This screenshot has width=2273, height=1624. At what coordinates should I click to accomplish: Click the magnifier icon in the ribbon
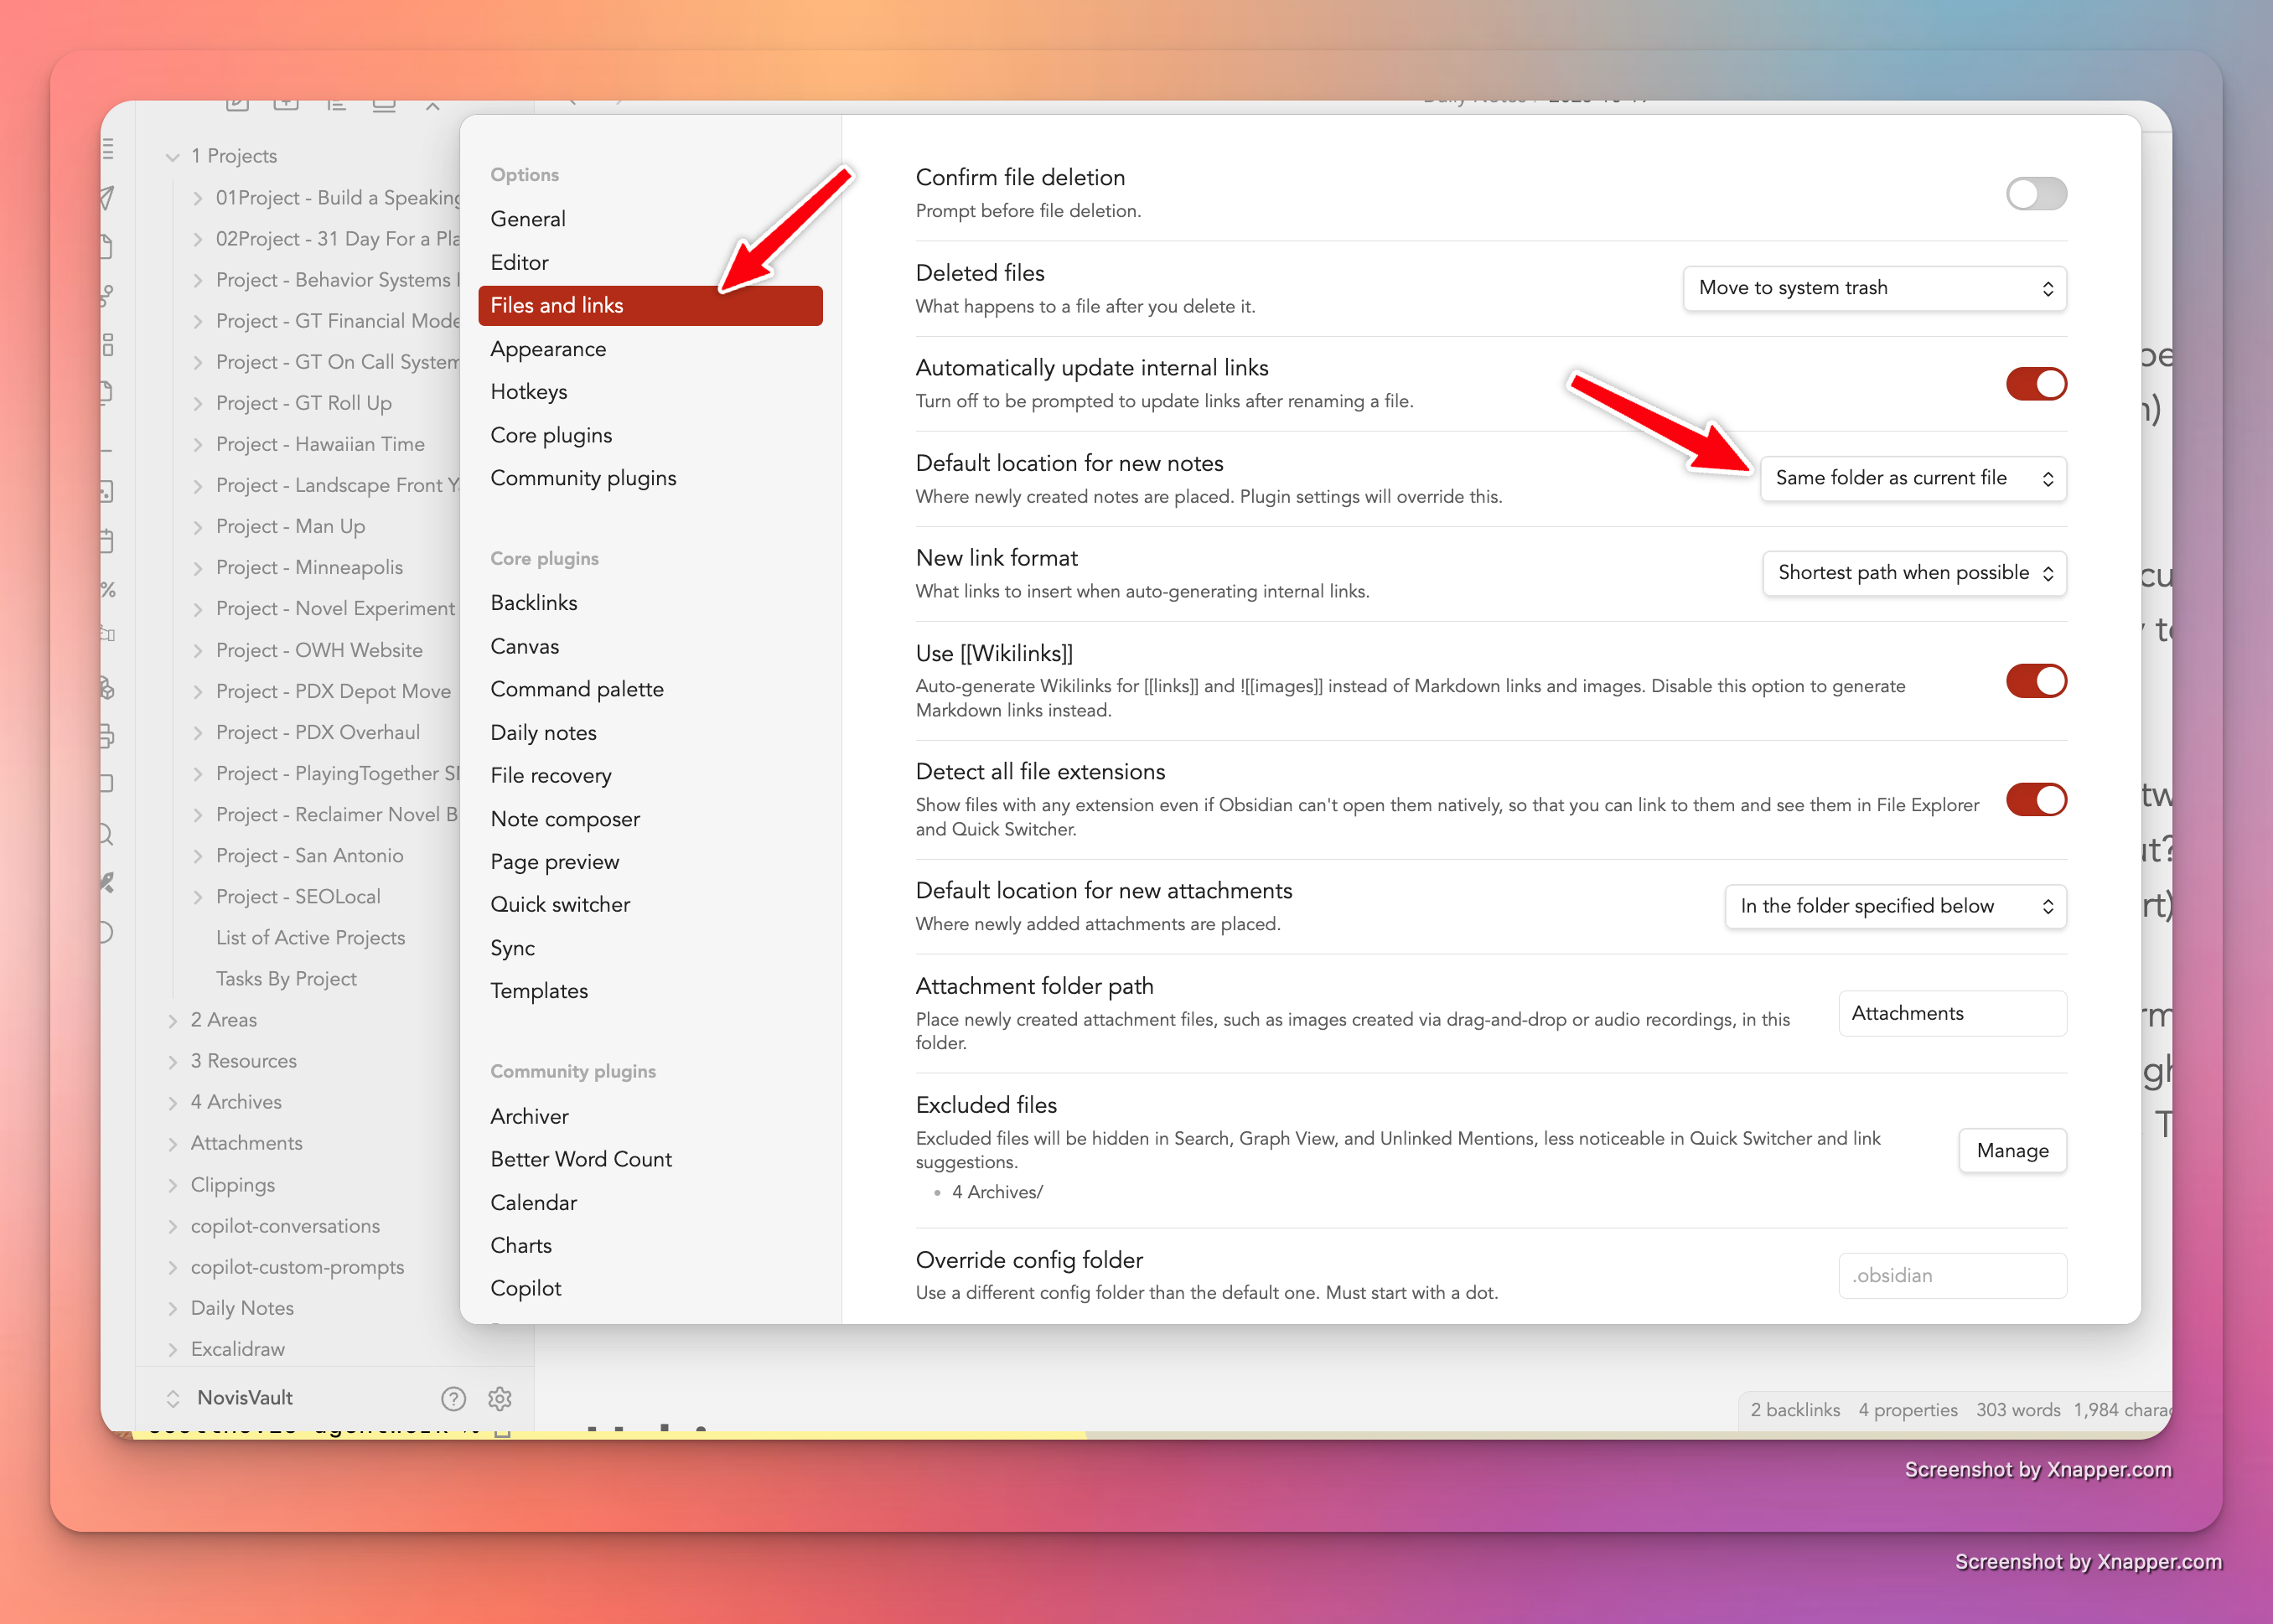pyautogui.click(x=106, y=834)
